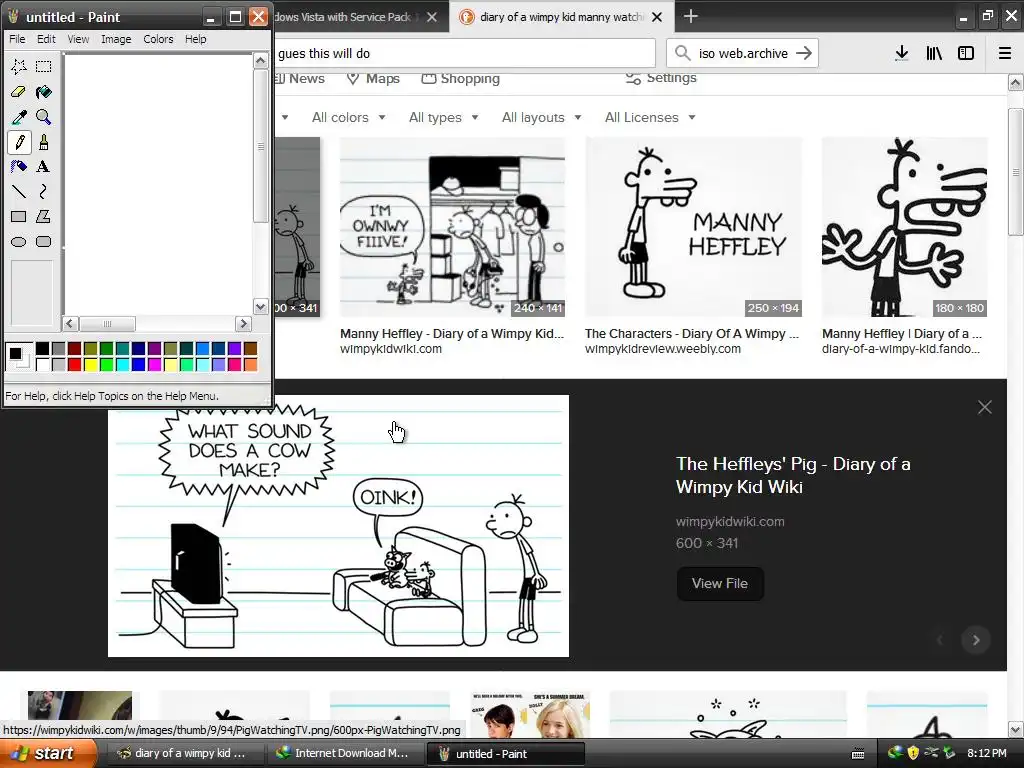Click Paint canvas scroll down arrow
Screen dimensions: 1024x768
coord(261,306)
